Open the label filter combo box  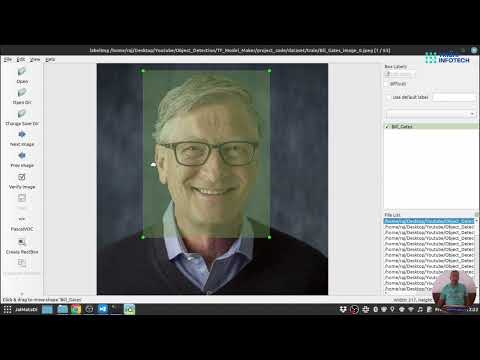pyautogui.click(x=431, y=114)
